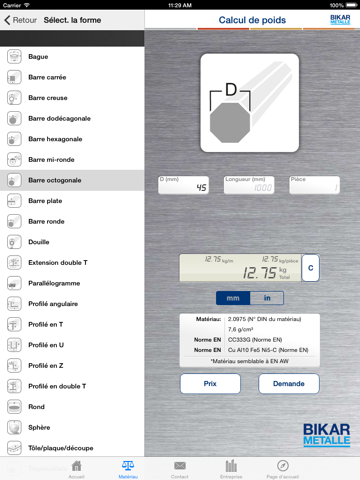
Task: Select the Profilé angulaire icon
Action: tap(14, 304)
